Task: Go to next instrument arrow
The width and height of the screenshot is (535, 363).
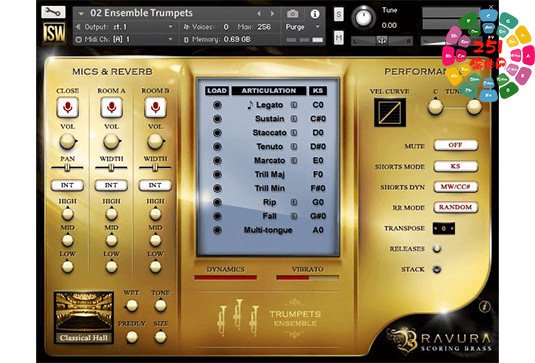Action: point(272,14)
